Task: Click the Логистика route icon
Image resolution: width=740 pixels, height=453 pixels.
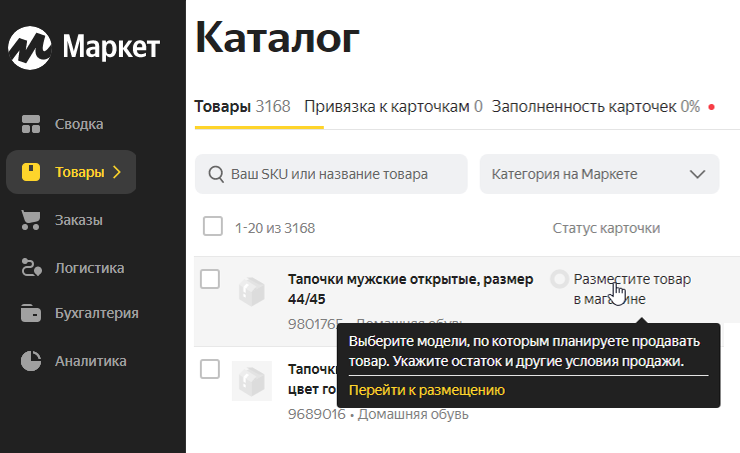Action: click(x=31, y=267)
